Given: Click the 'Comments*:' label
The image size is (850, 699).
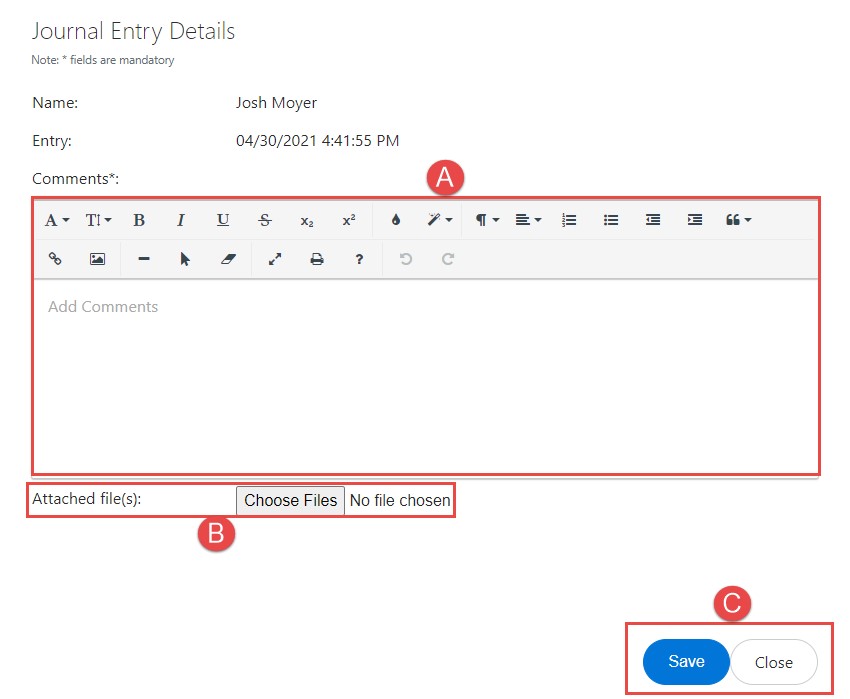Looking at the screenshot, I should pos(75,179).
